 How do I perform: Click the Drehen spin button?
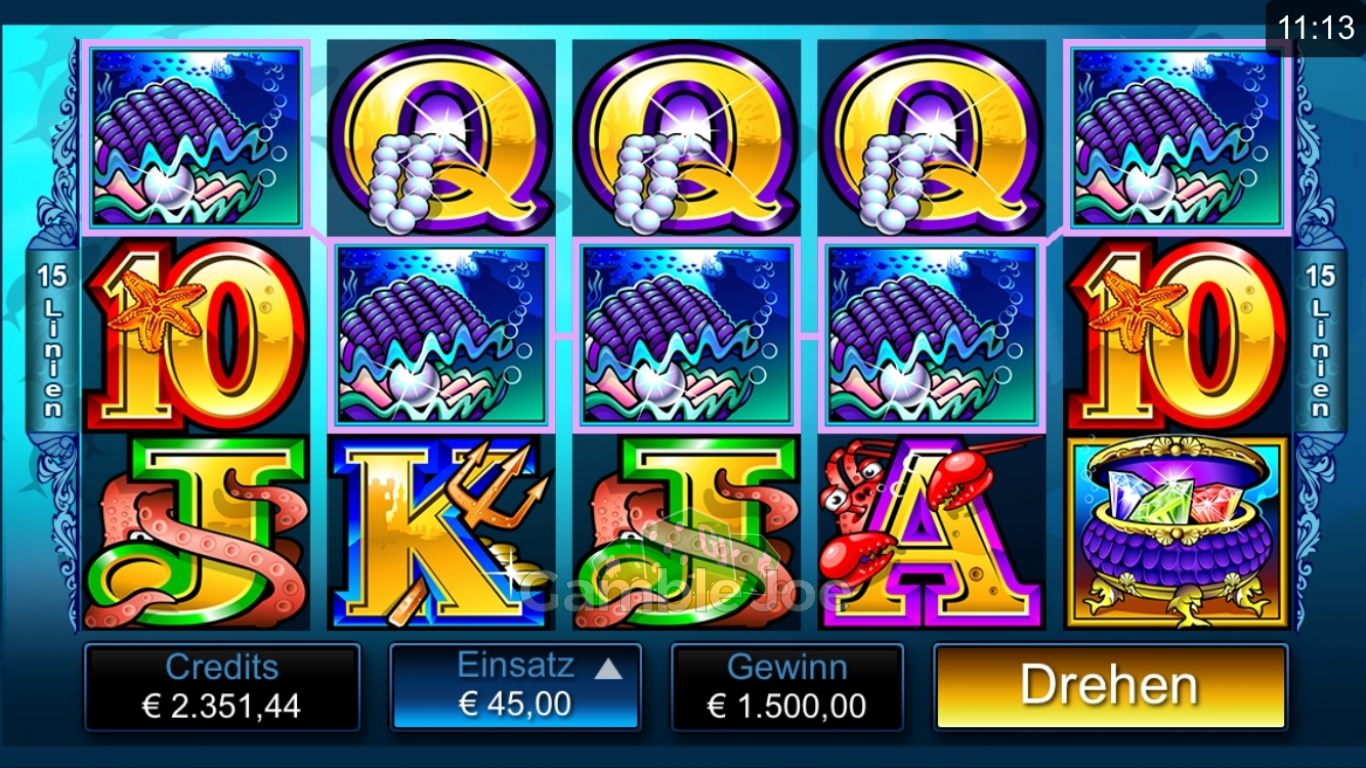[1110, 687]
